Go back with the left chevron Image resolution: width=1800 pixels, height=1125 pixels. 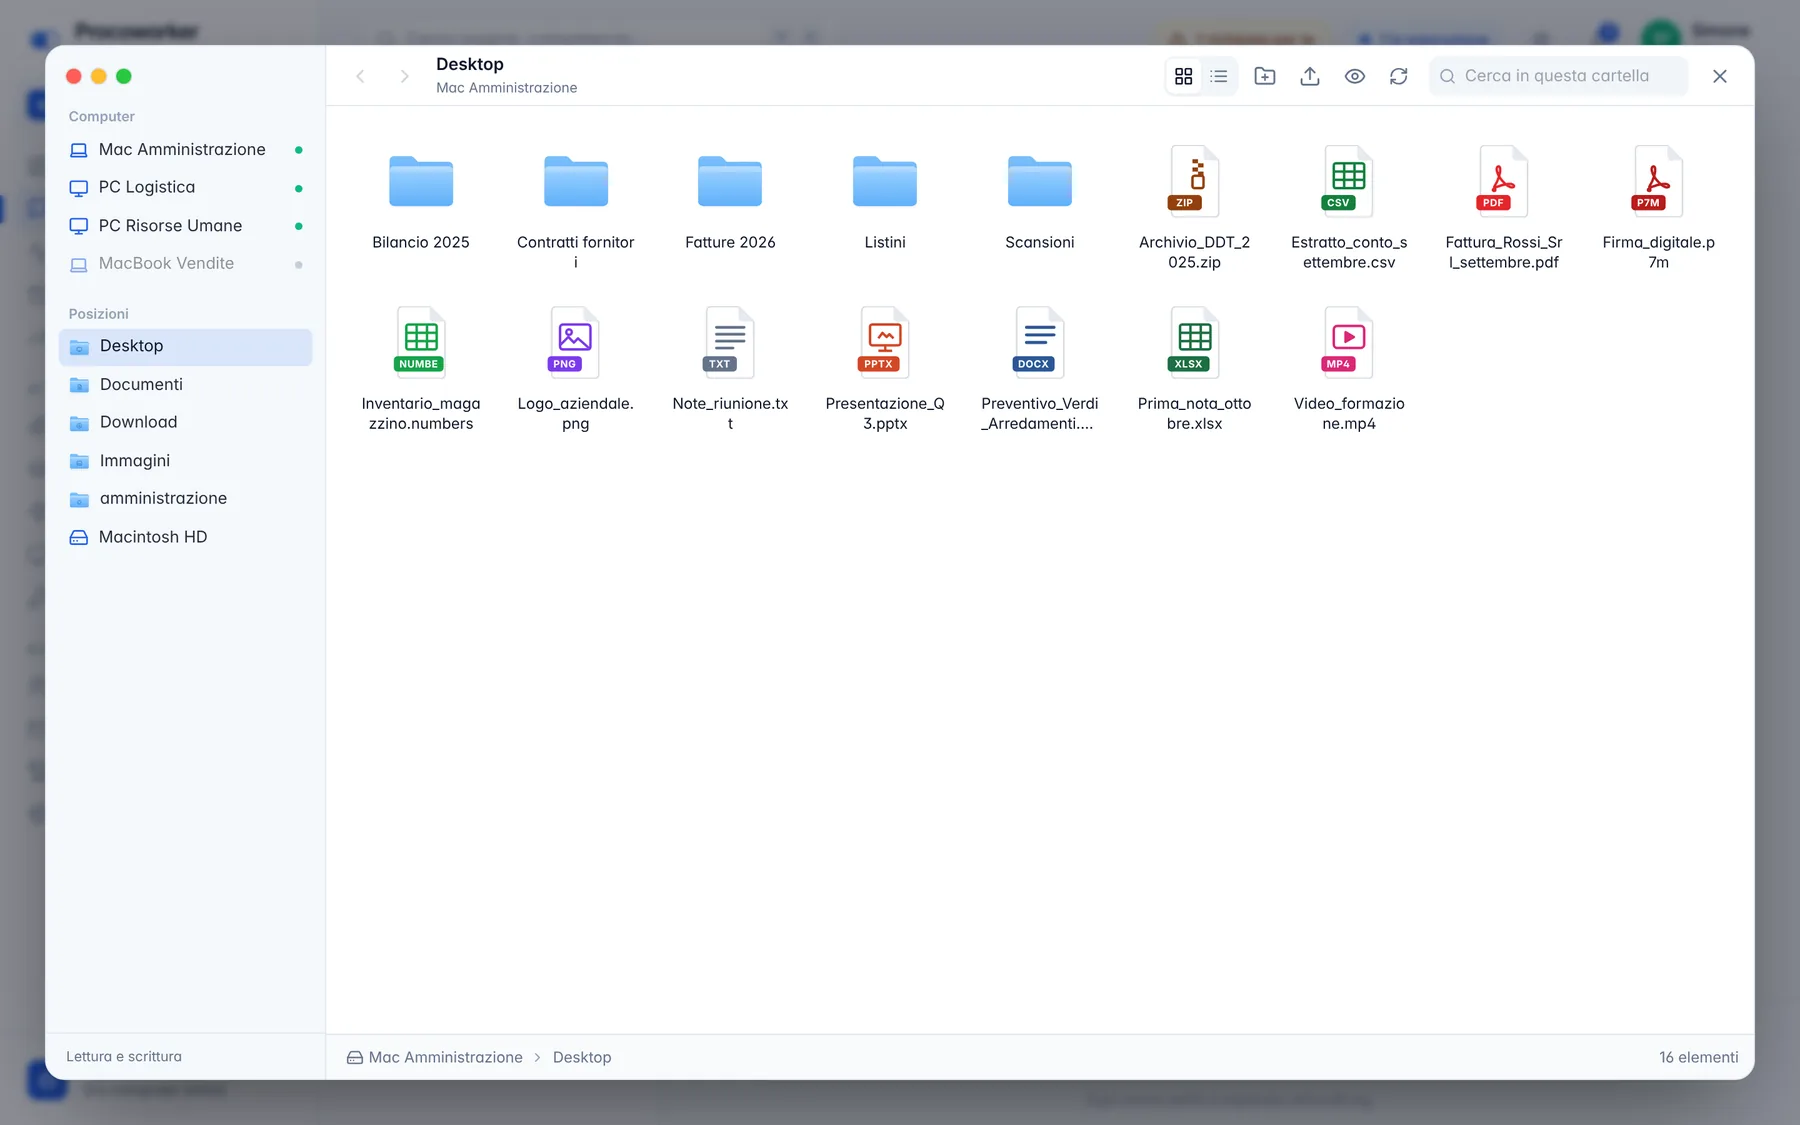tap(361, 76)
